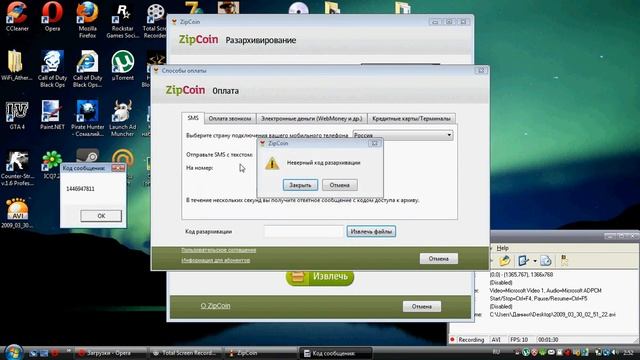Click Закрыть in the ZipCoin warning dialog
The width and height of the screenshot is (640, 360).
300,185
